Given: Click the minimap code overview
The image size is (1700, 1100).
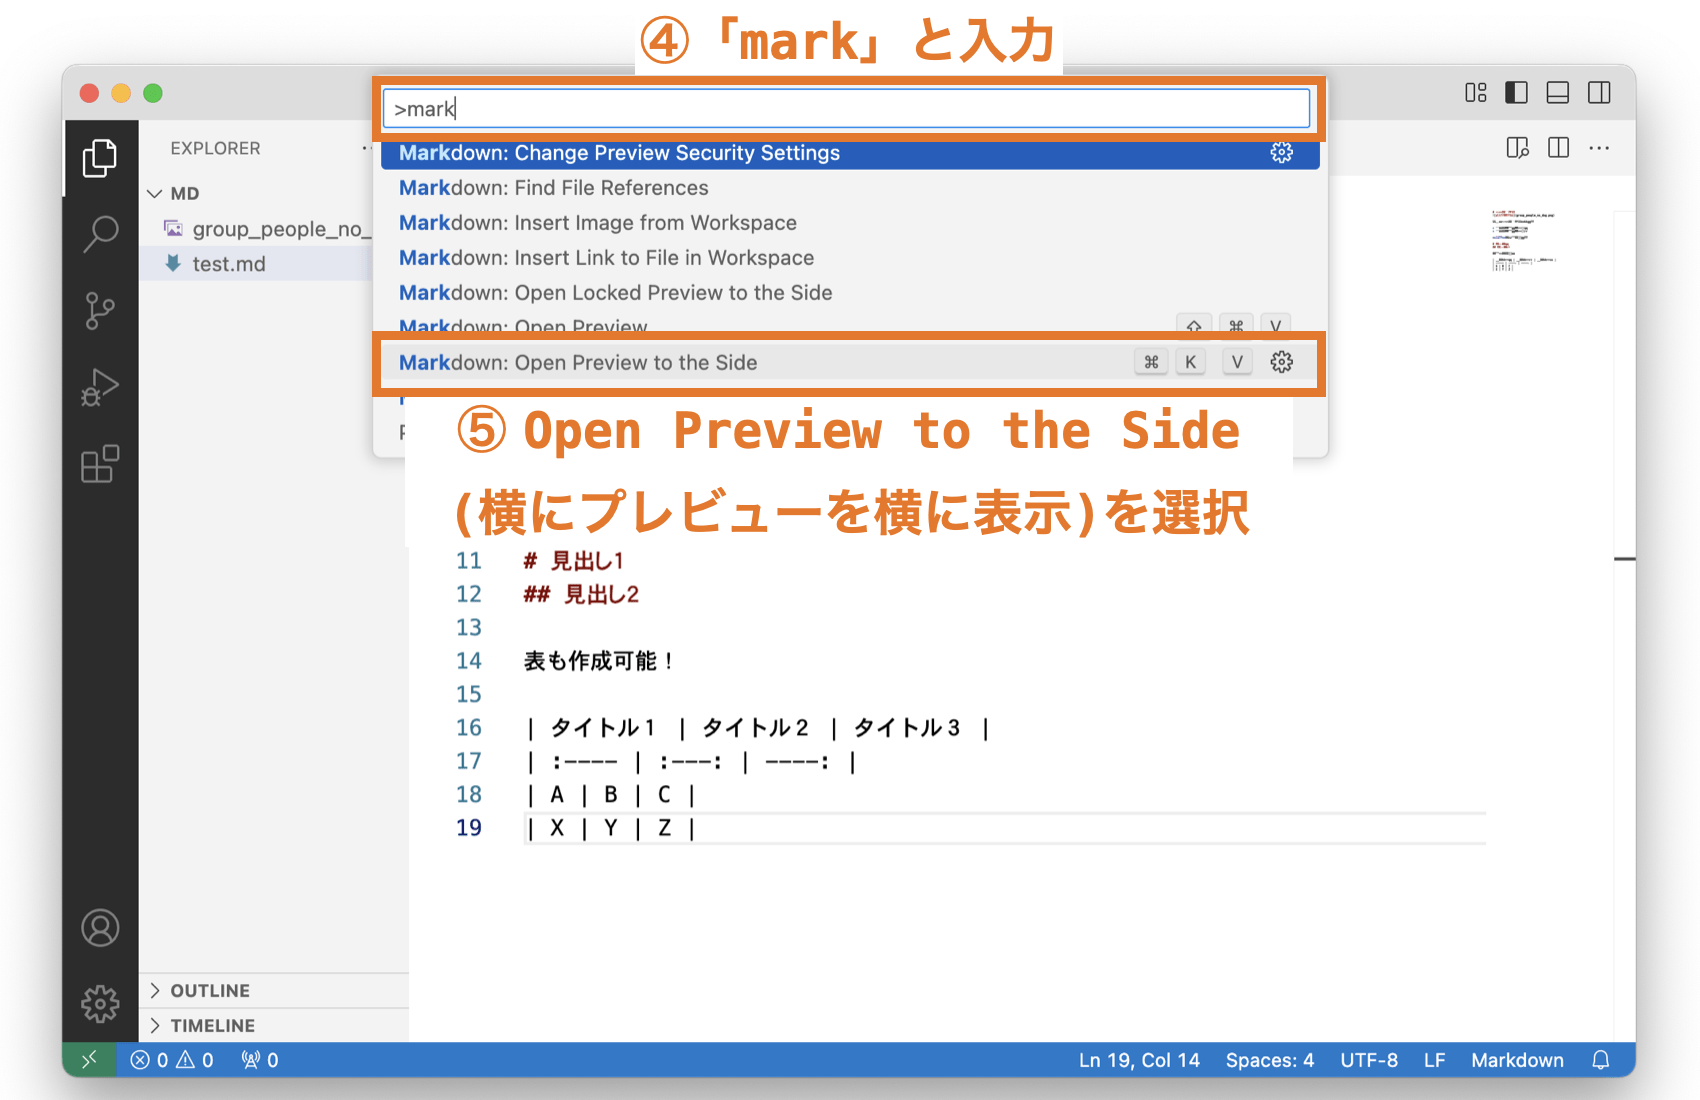Looking at the screenshot, I should (1524, 241).
